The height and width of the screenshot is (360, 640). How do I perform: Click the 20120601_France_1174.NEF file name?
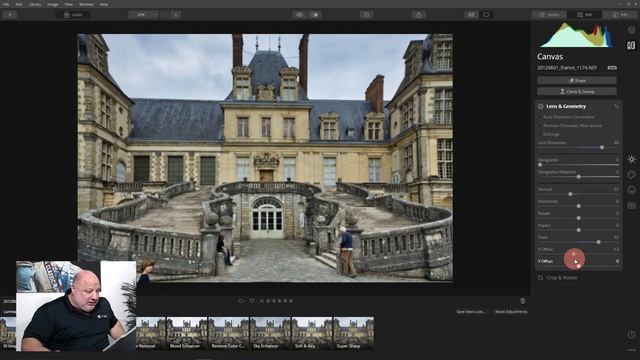[x=567, y=68]
